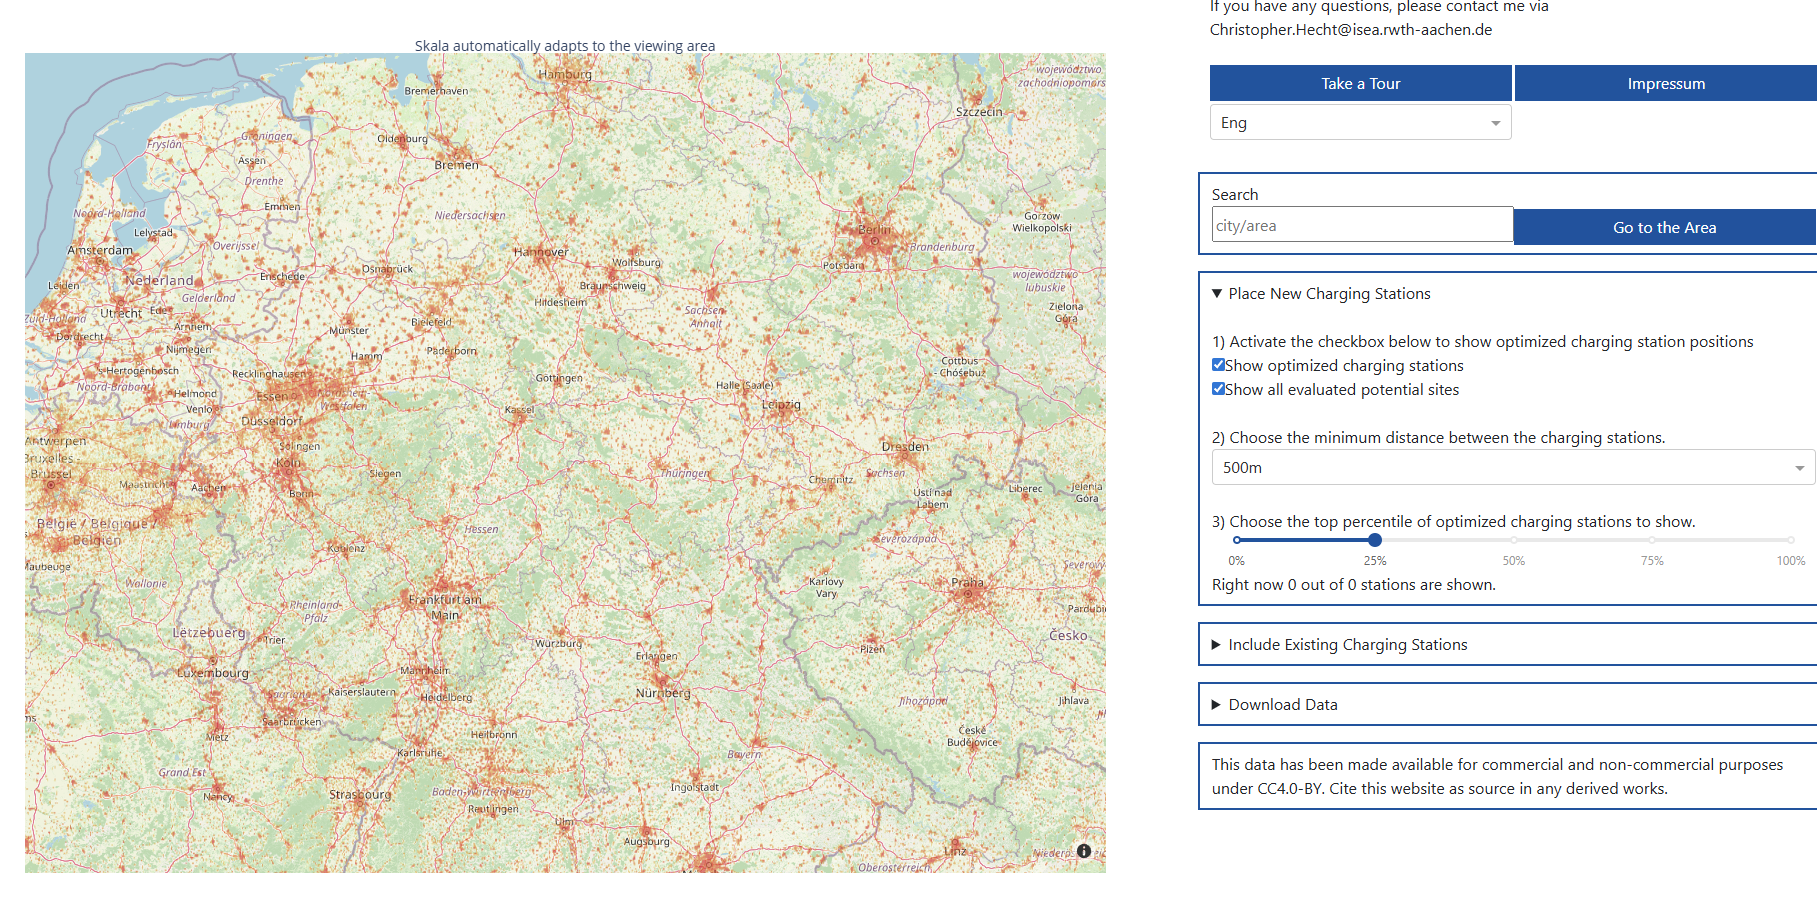
Task: Click on Praha on the map
Action: pos(967,584)
